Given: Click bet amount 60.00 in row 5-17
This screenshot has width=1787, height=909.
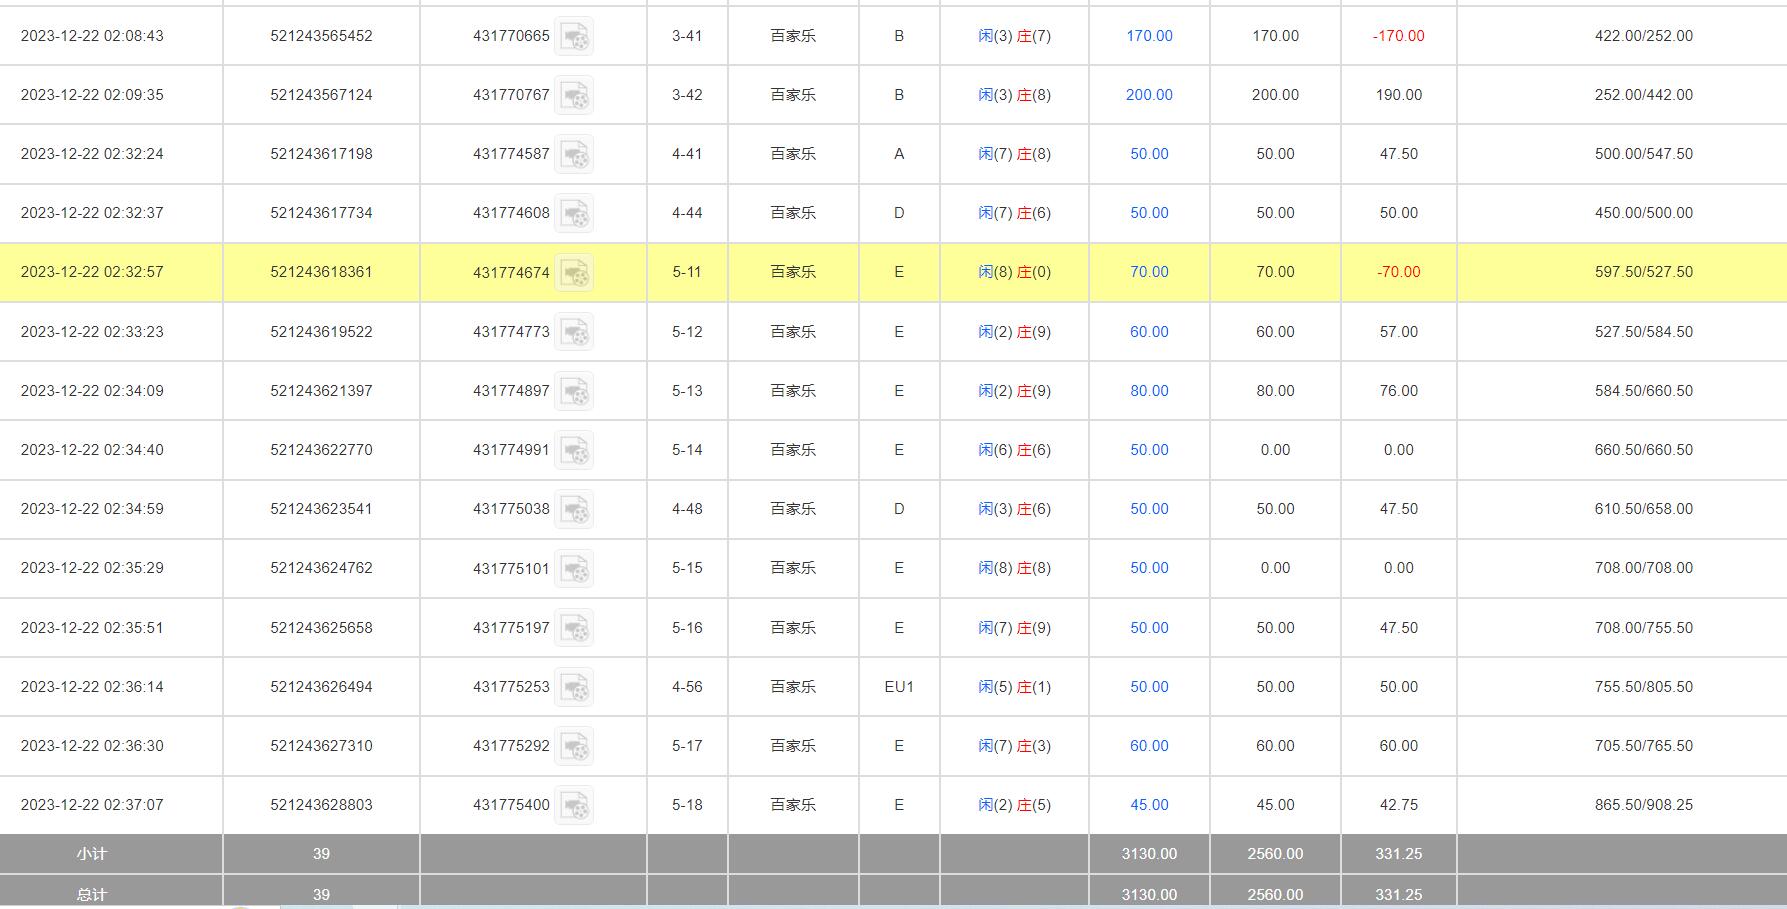Looking at the screenshot, I should click(1149, 746).
